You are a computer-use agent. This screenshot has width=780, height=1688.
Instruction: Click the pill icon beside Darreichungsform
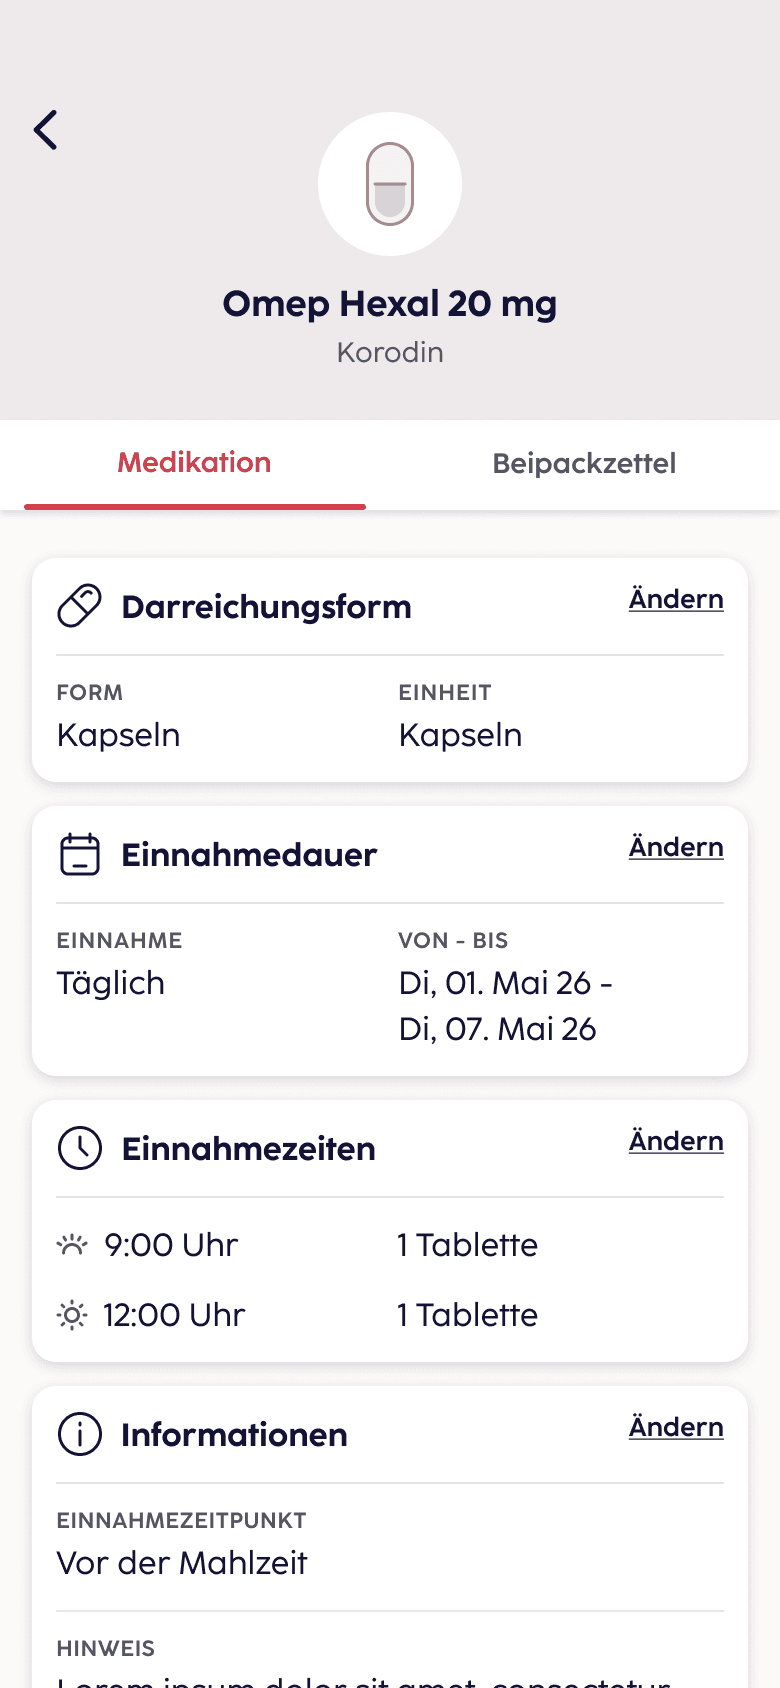[80, 606]
